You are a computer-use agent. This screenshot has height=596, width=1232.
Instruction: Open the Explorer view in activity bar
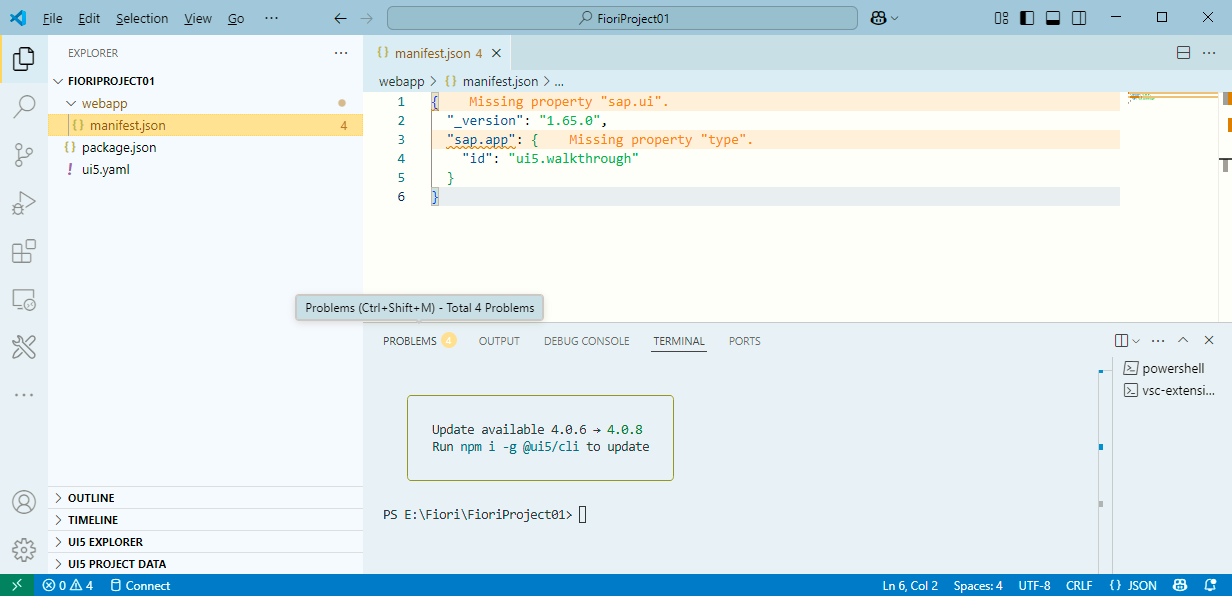coord(24,60)
